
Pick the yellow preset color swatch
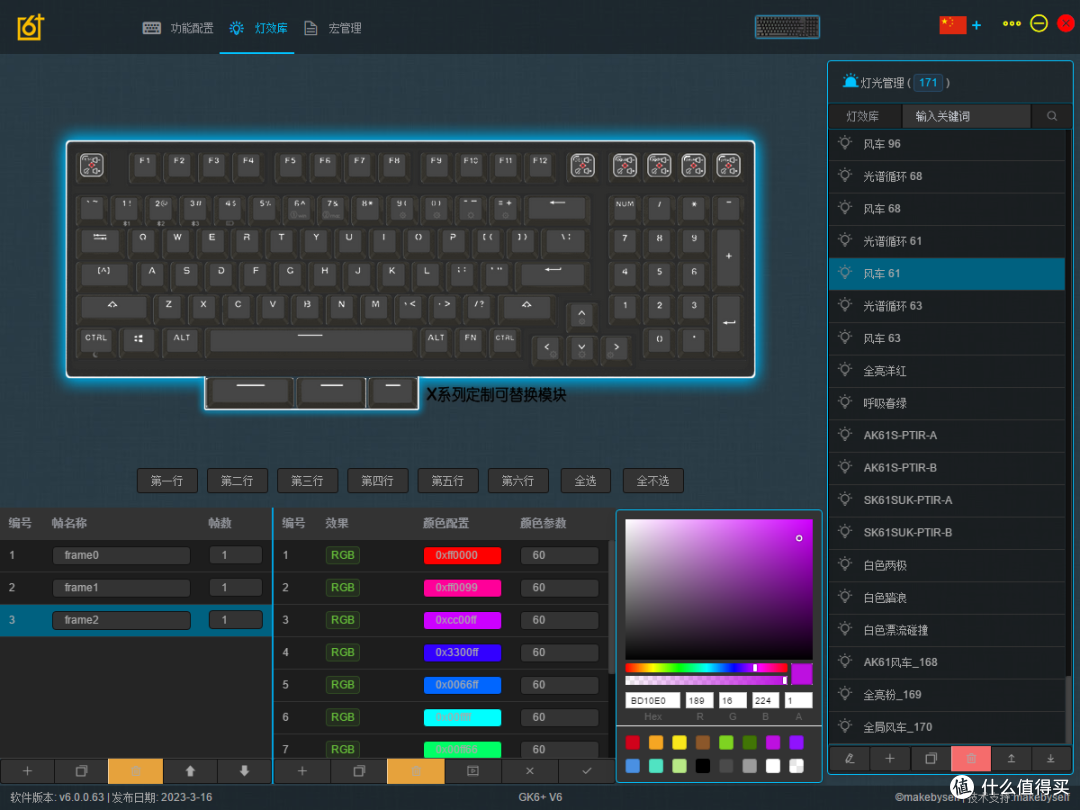pyautogui.click(x=679, y=742)
